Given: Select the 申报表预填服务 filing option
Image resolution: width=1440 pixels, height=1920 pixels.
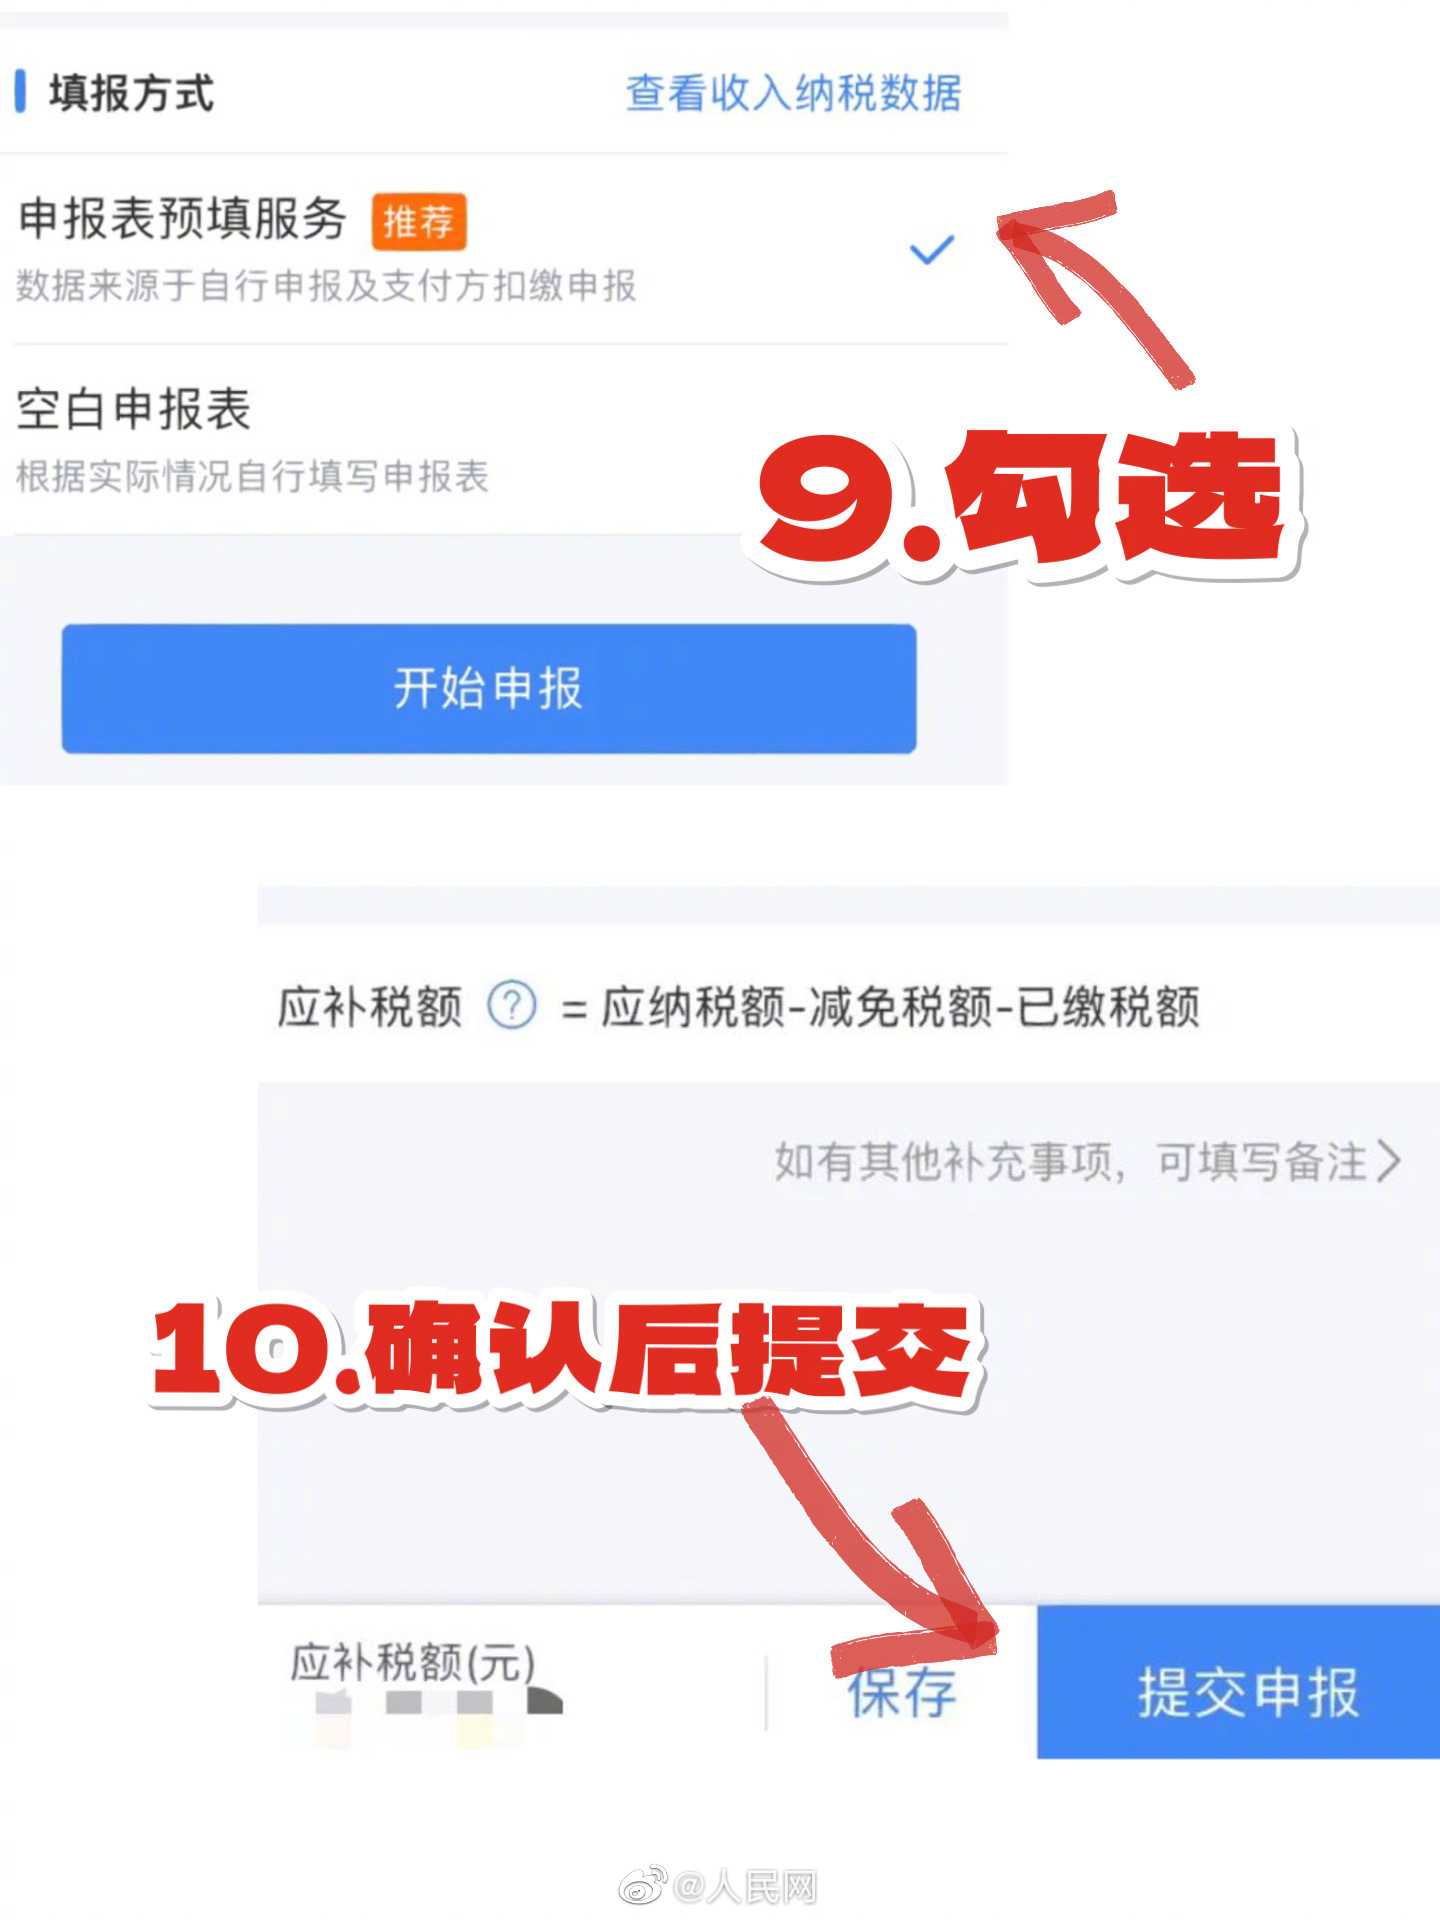Looking at the screenshot, I should 504,249.
